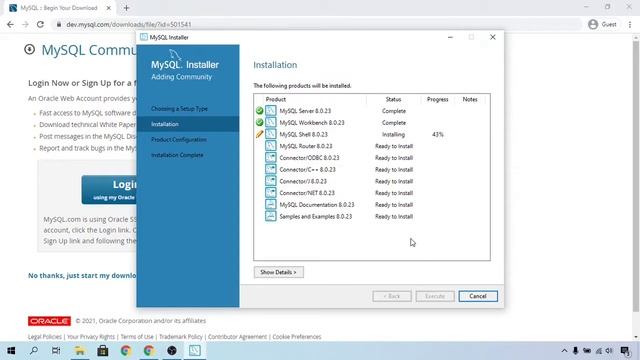Reload the browser page

click(x=40, y=24)
